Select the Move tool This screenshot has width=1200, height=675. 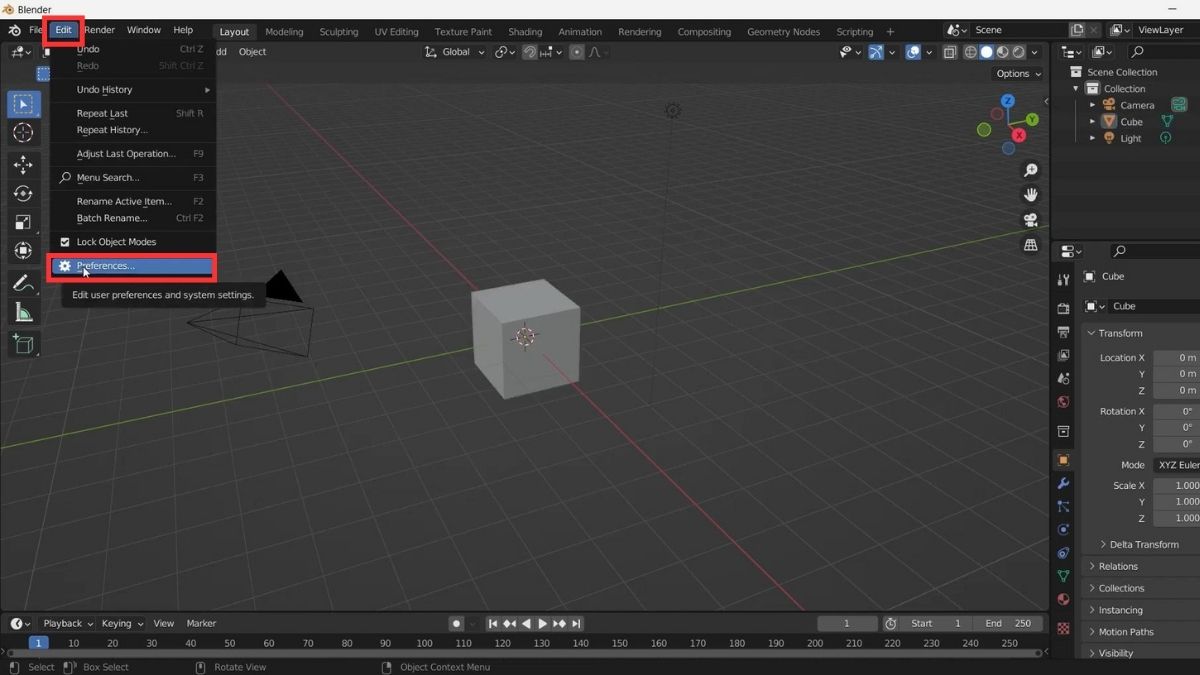point(24,165)
